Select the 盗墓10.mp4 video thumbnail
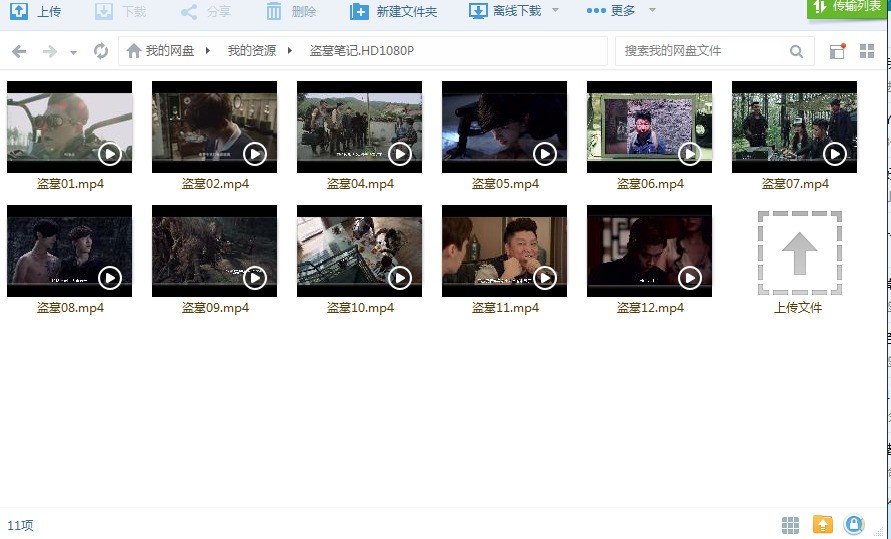Screen dimensions: 891x539 pos(359,250)
